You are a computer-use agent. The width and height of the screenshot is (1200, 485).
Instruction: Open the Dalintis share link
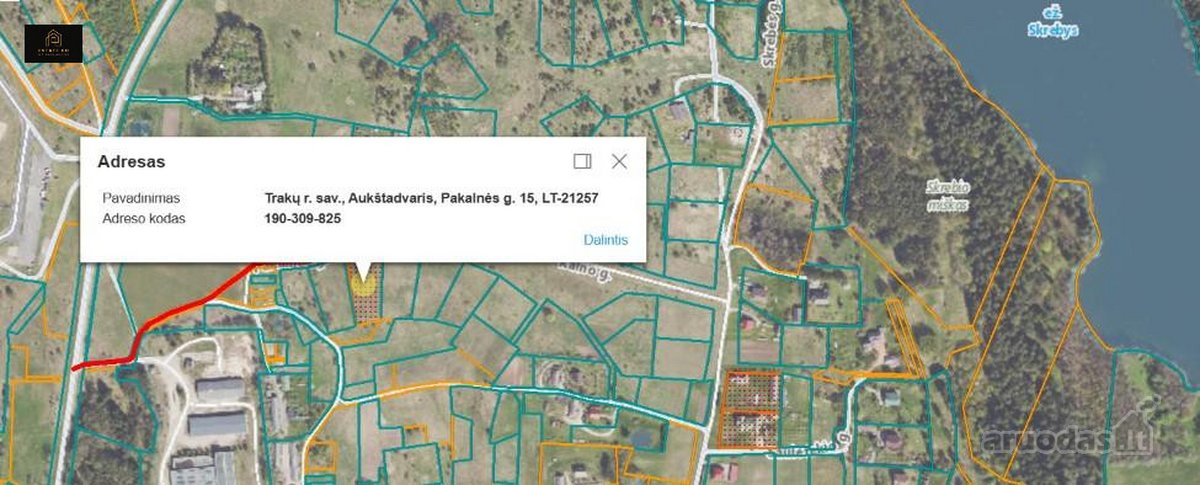click(x=606, y=240)
